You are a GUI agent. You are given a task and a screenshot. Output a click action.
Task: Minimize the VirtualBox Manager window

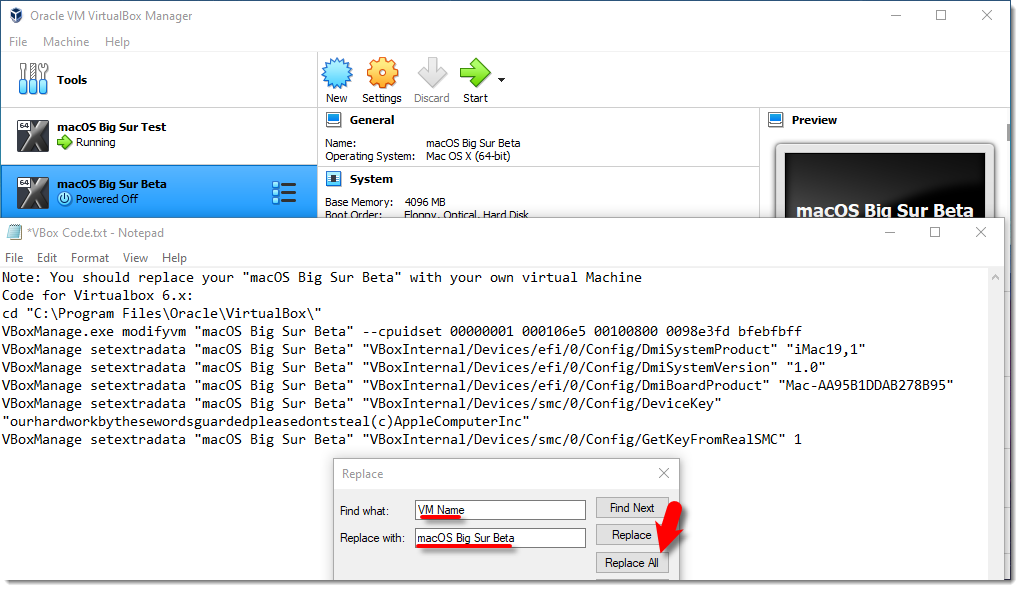coord(896,15)
